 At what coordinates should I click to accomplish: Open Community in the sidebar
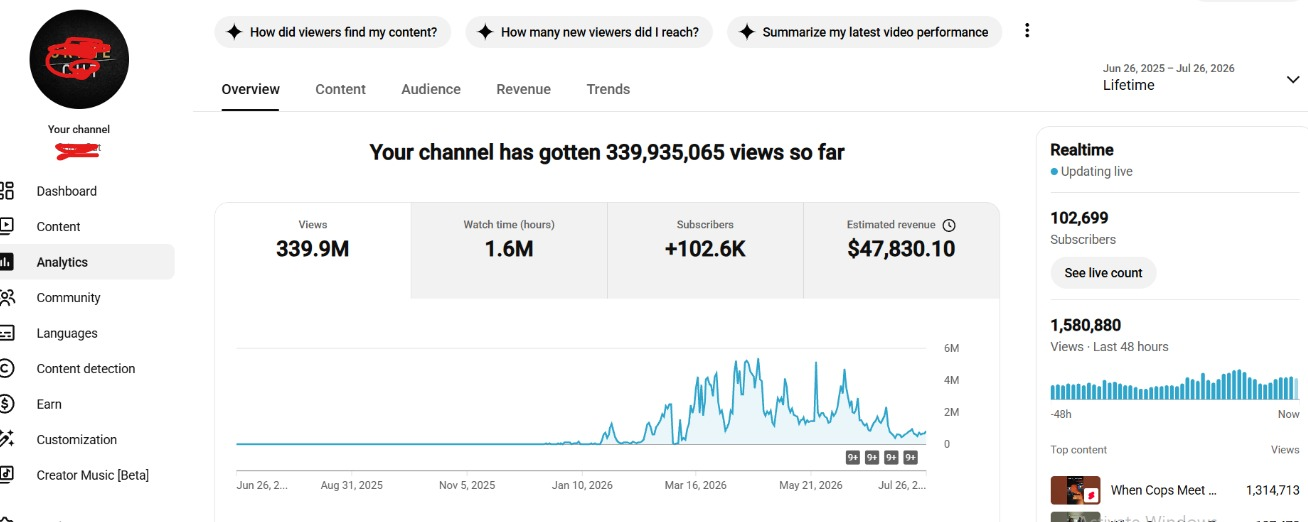[x=69, y=298]
